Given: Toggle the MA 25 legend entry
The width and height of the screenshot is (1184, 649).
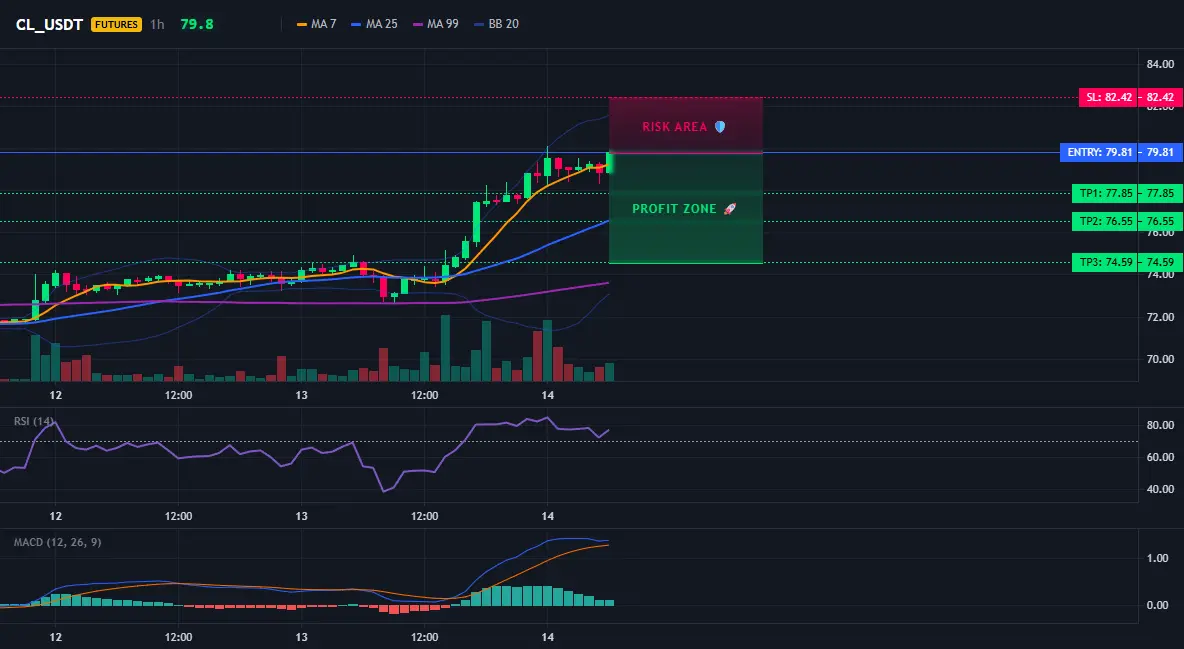Looking at the screenshot, I should point(375,24).
